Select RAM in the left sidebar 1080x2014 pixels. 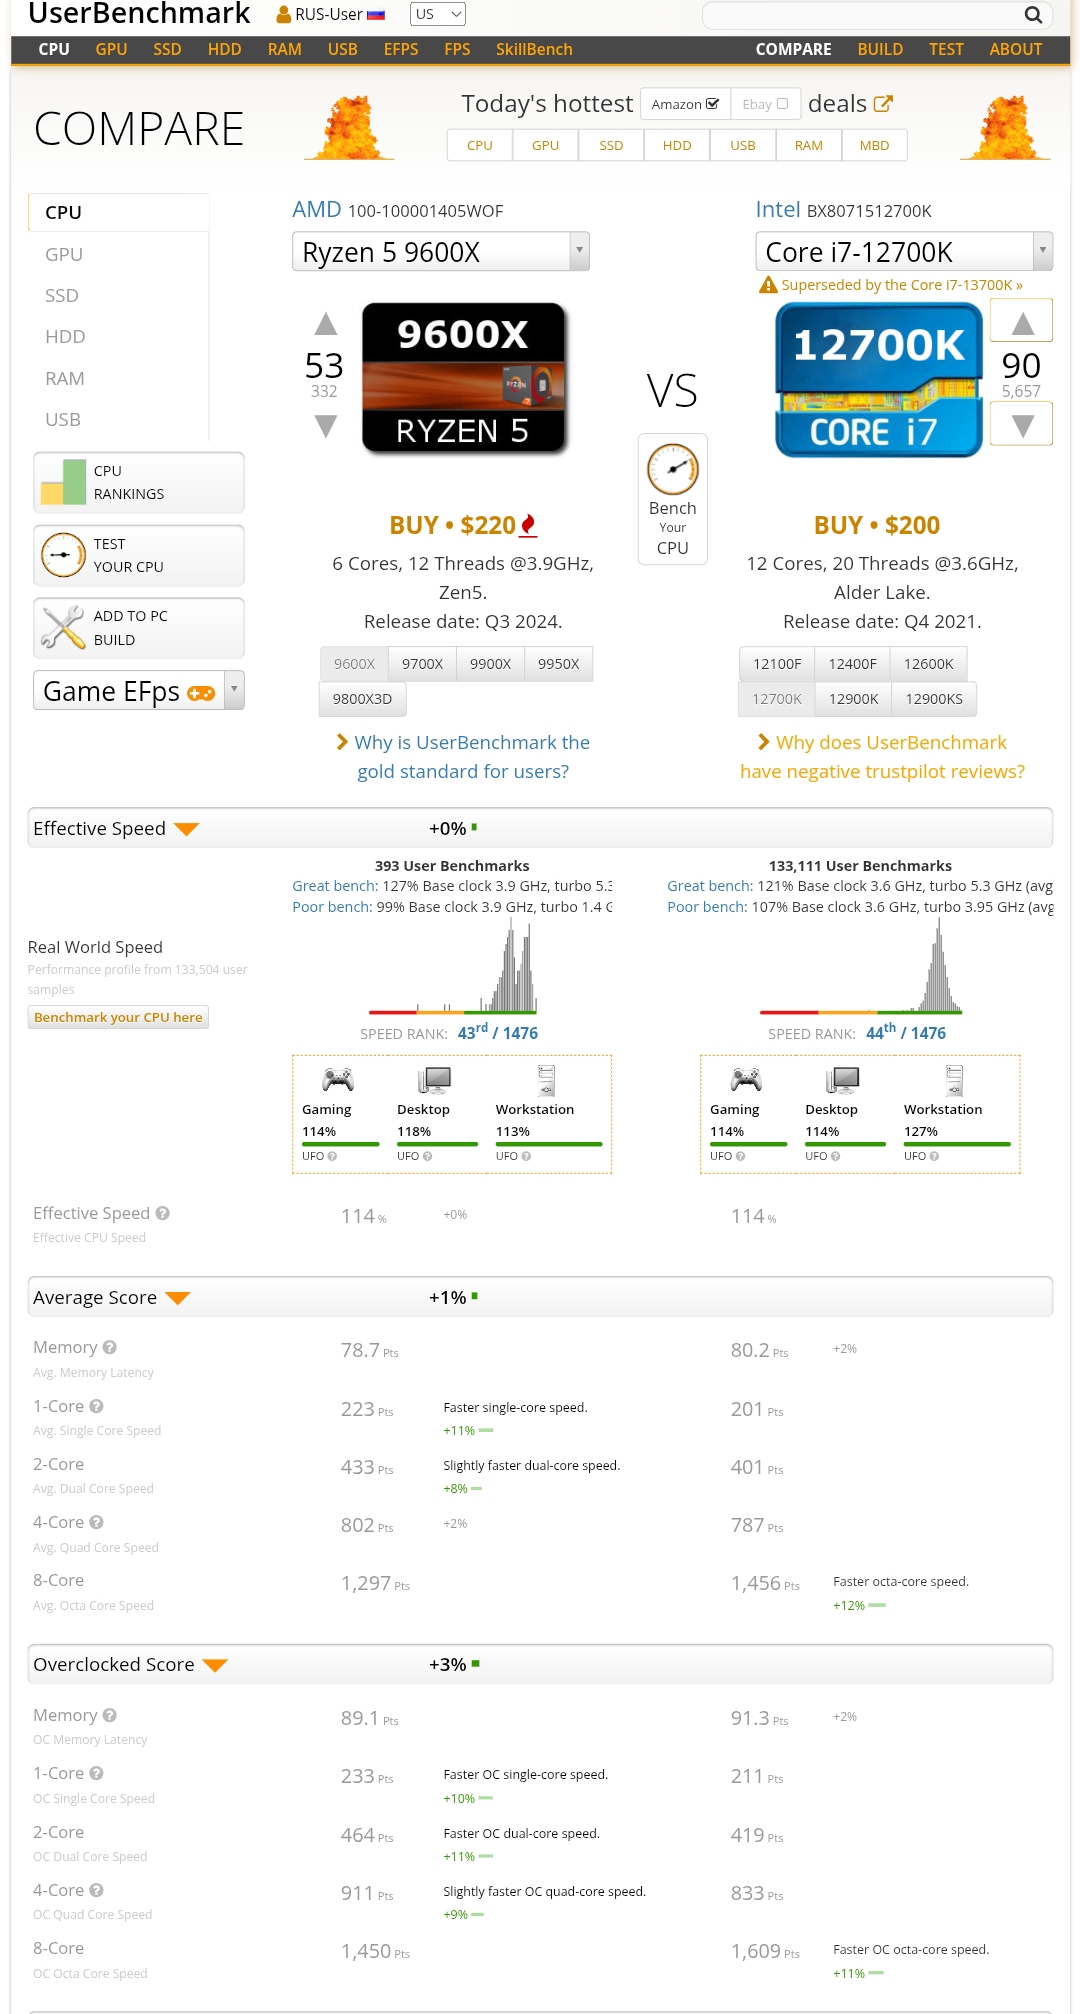coord(65,378)
